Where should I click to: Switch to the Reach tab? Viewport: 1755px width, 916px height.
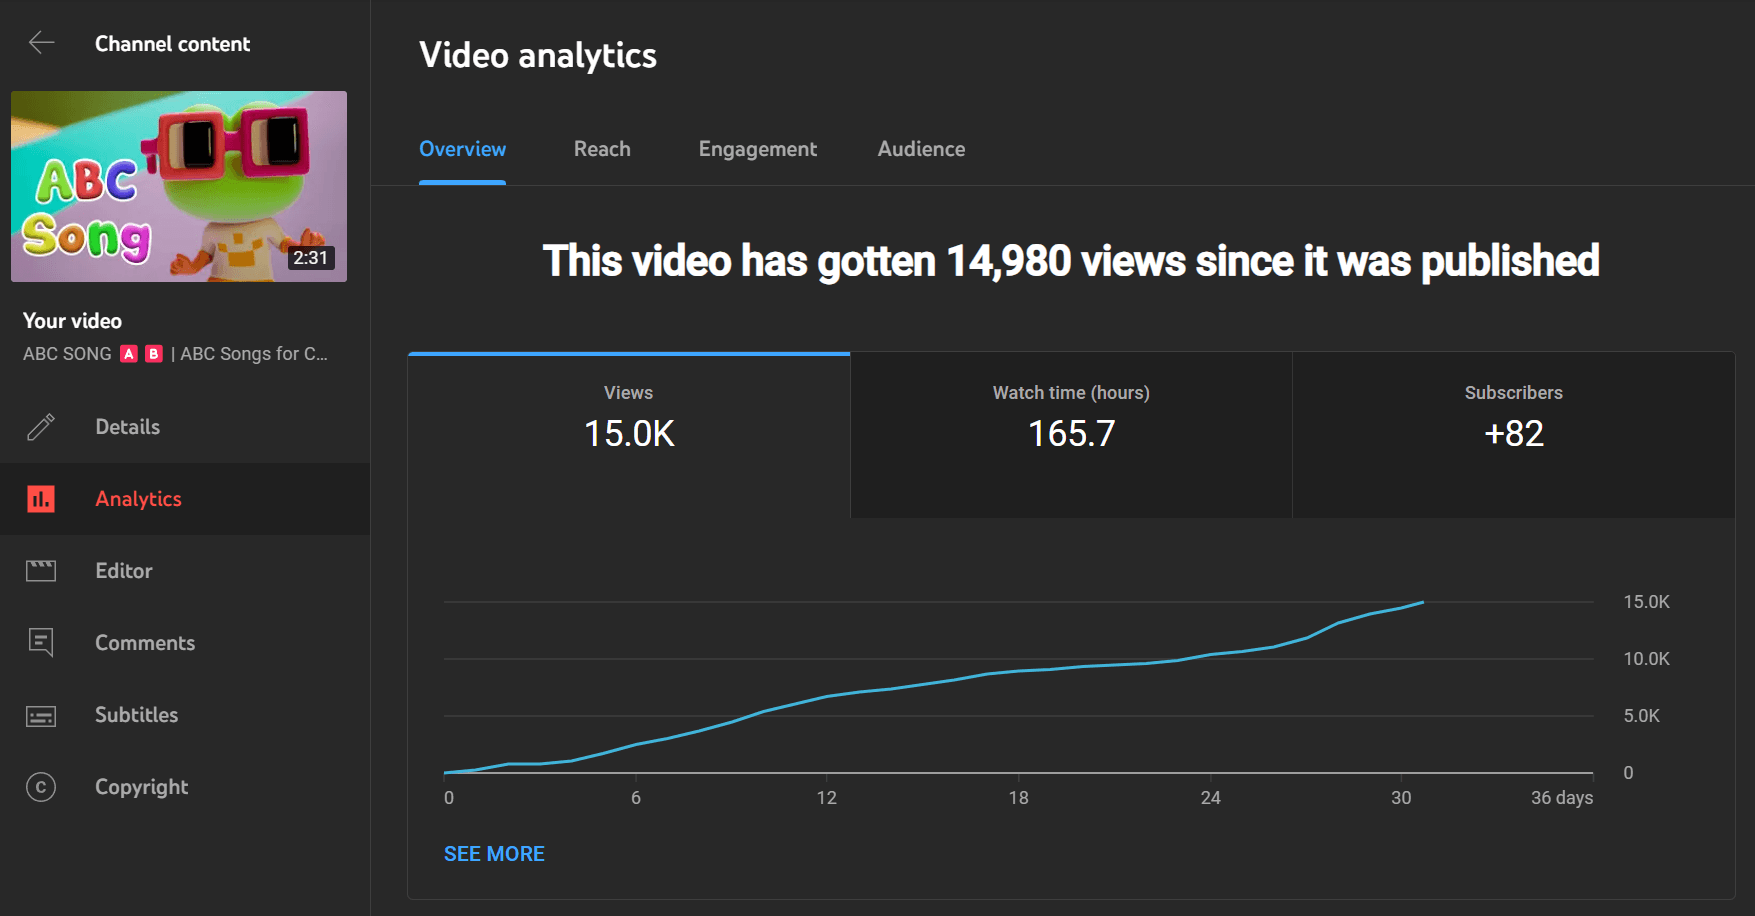[602, 149]
